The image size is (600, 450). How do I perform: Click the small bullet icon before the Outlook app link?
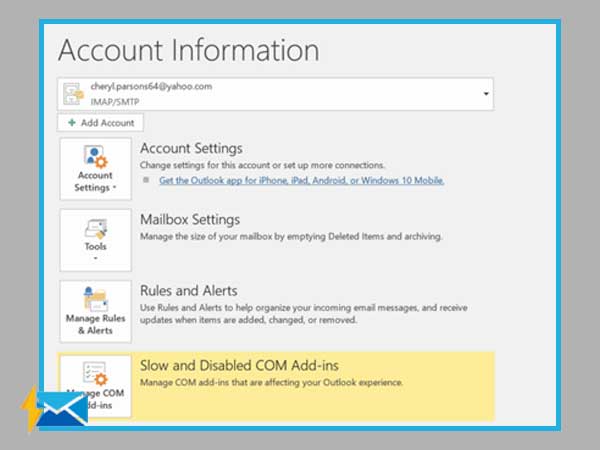click(146, 180)
